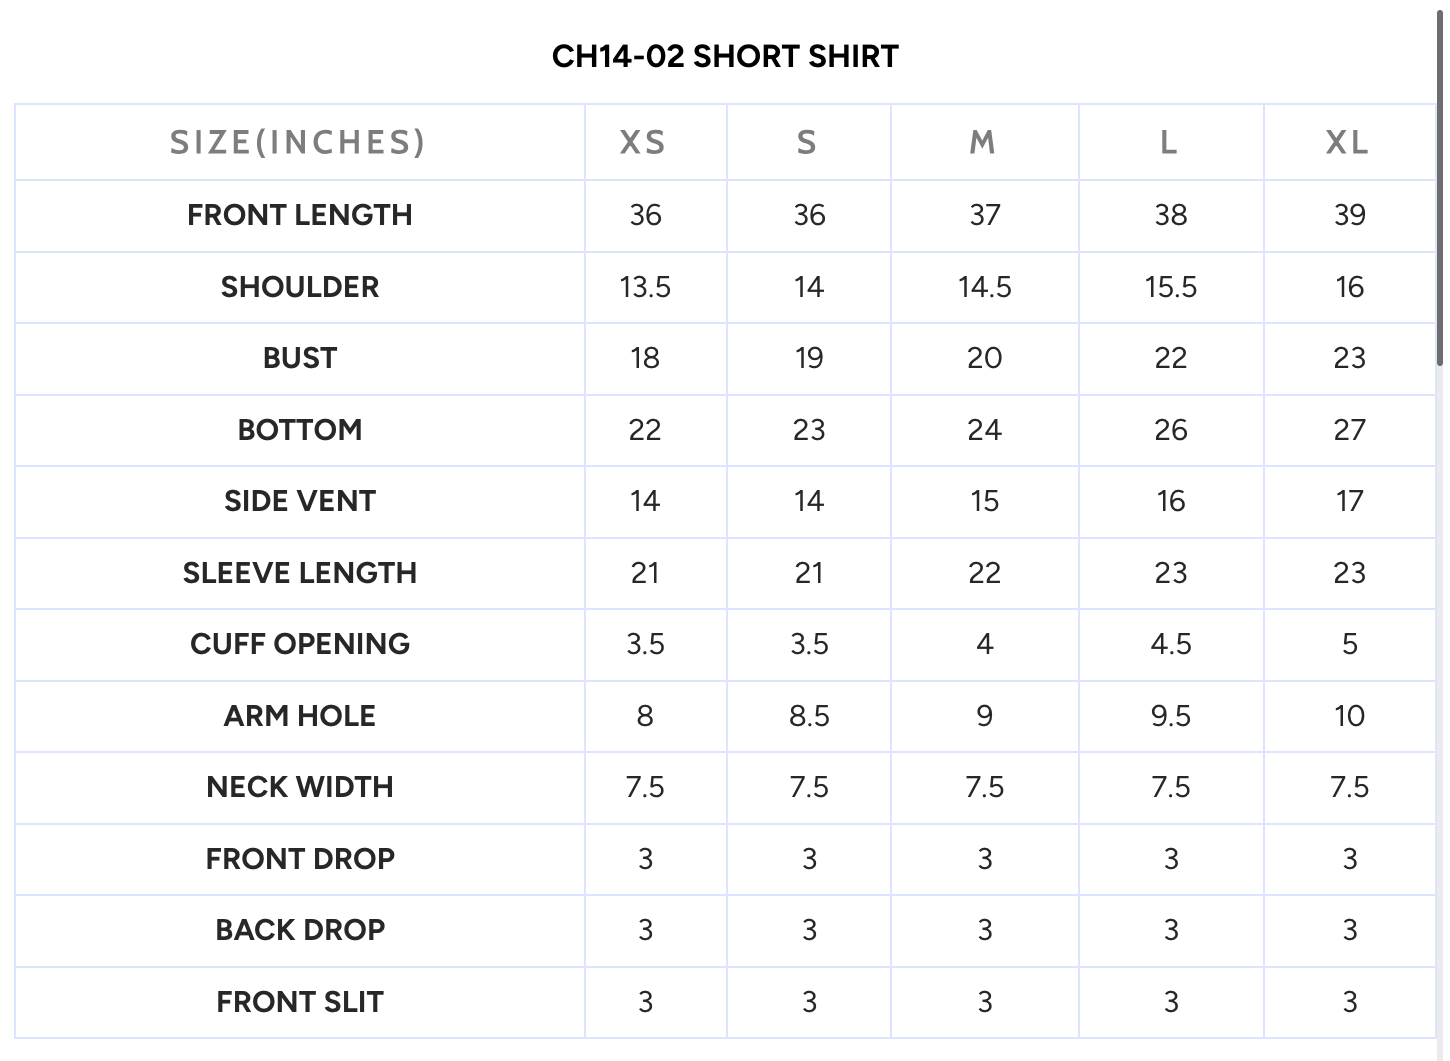Click the shoulder value 13.5 for XS
The height and width of the screenshot is (1061, 1450).
pos(645,287)
